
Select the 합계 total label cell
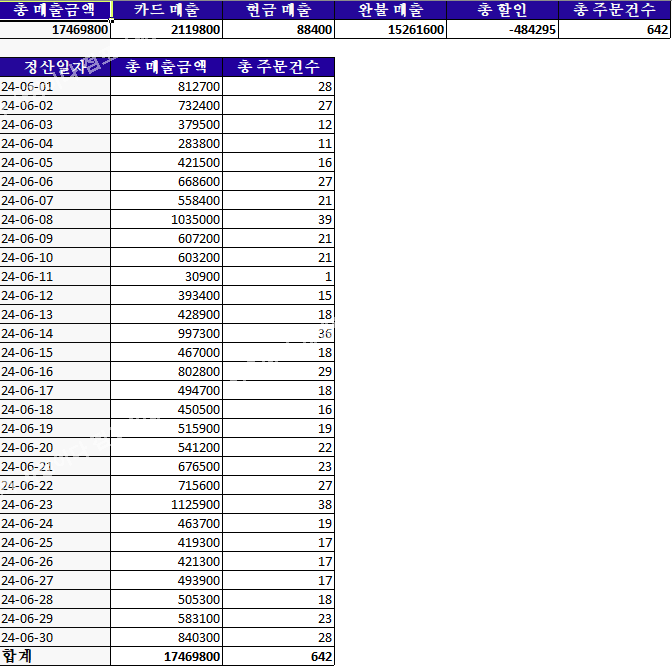coord(55,656)
